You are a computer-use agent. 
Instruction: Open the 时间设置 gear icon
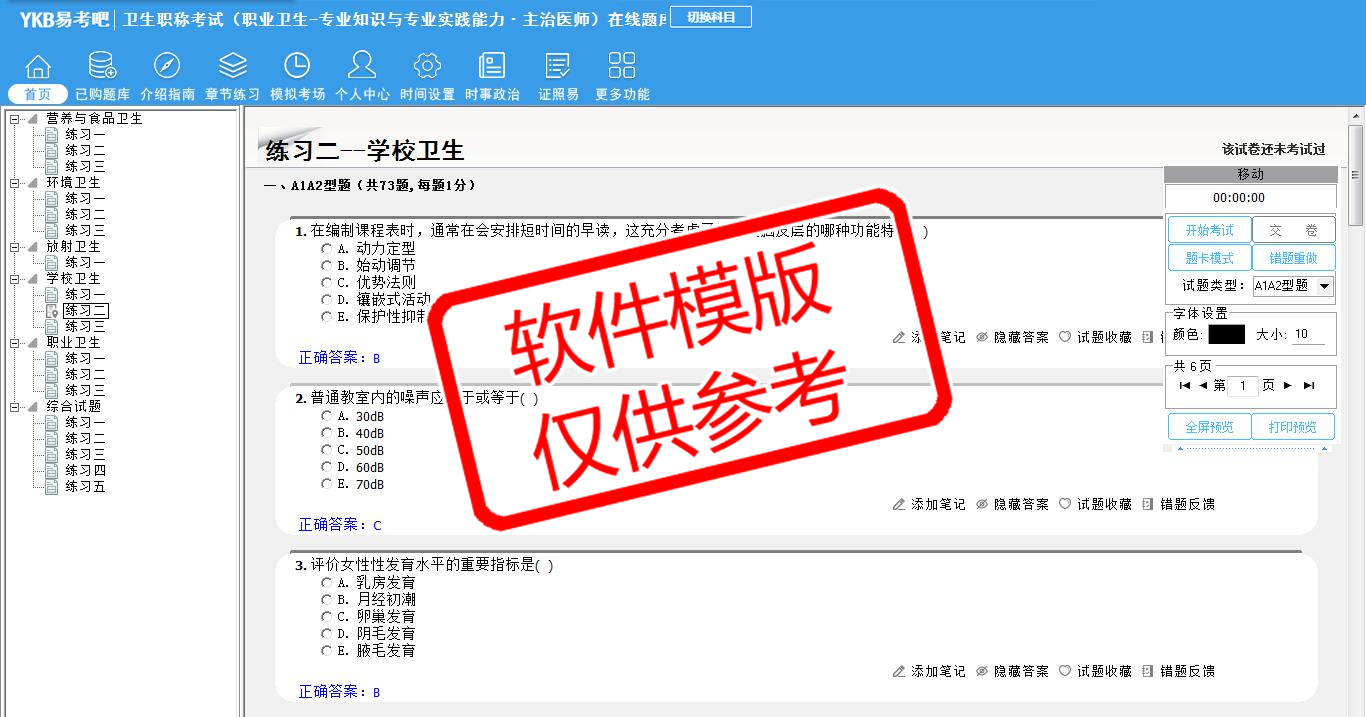click(427, 67)
